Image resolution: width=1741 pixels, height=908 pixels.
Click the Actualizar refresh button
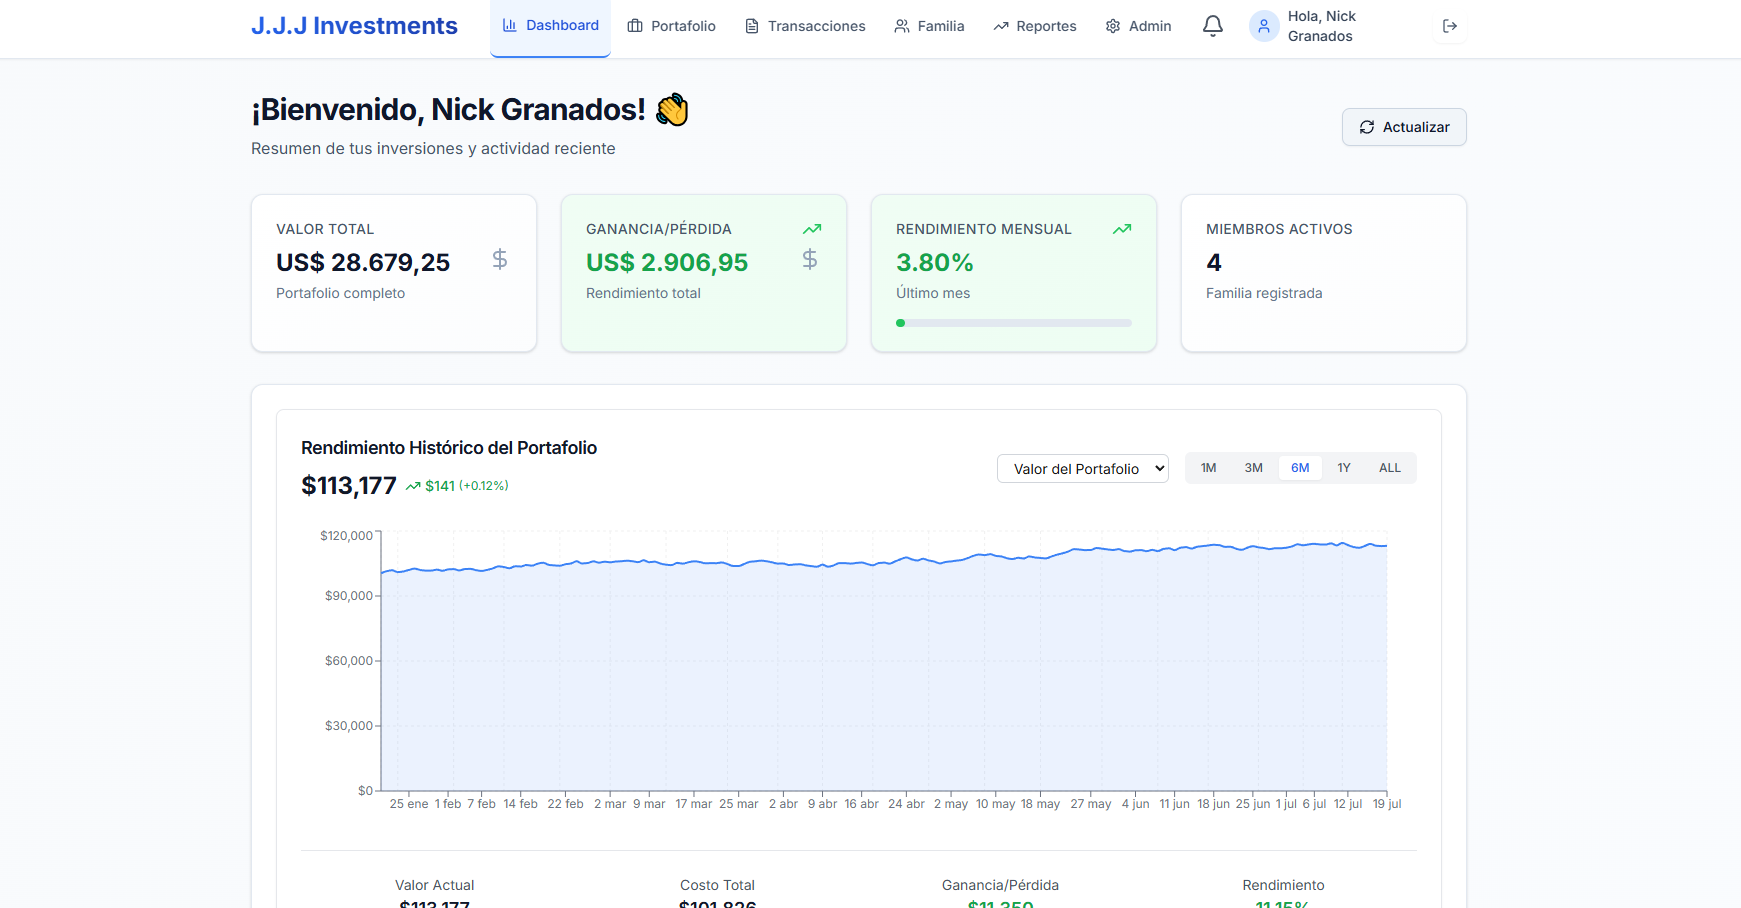tap(1404, 127)
